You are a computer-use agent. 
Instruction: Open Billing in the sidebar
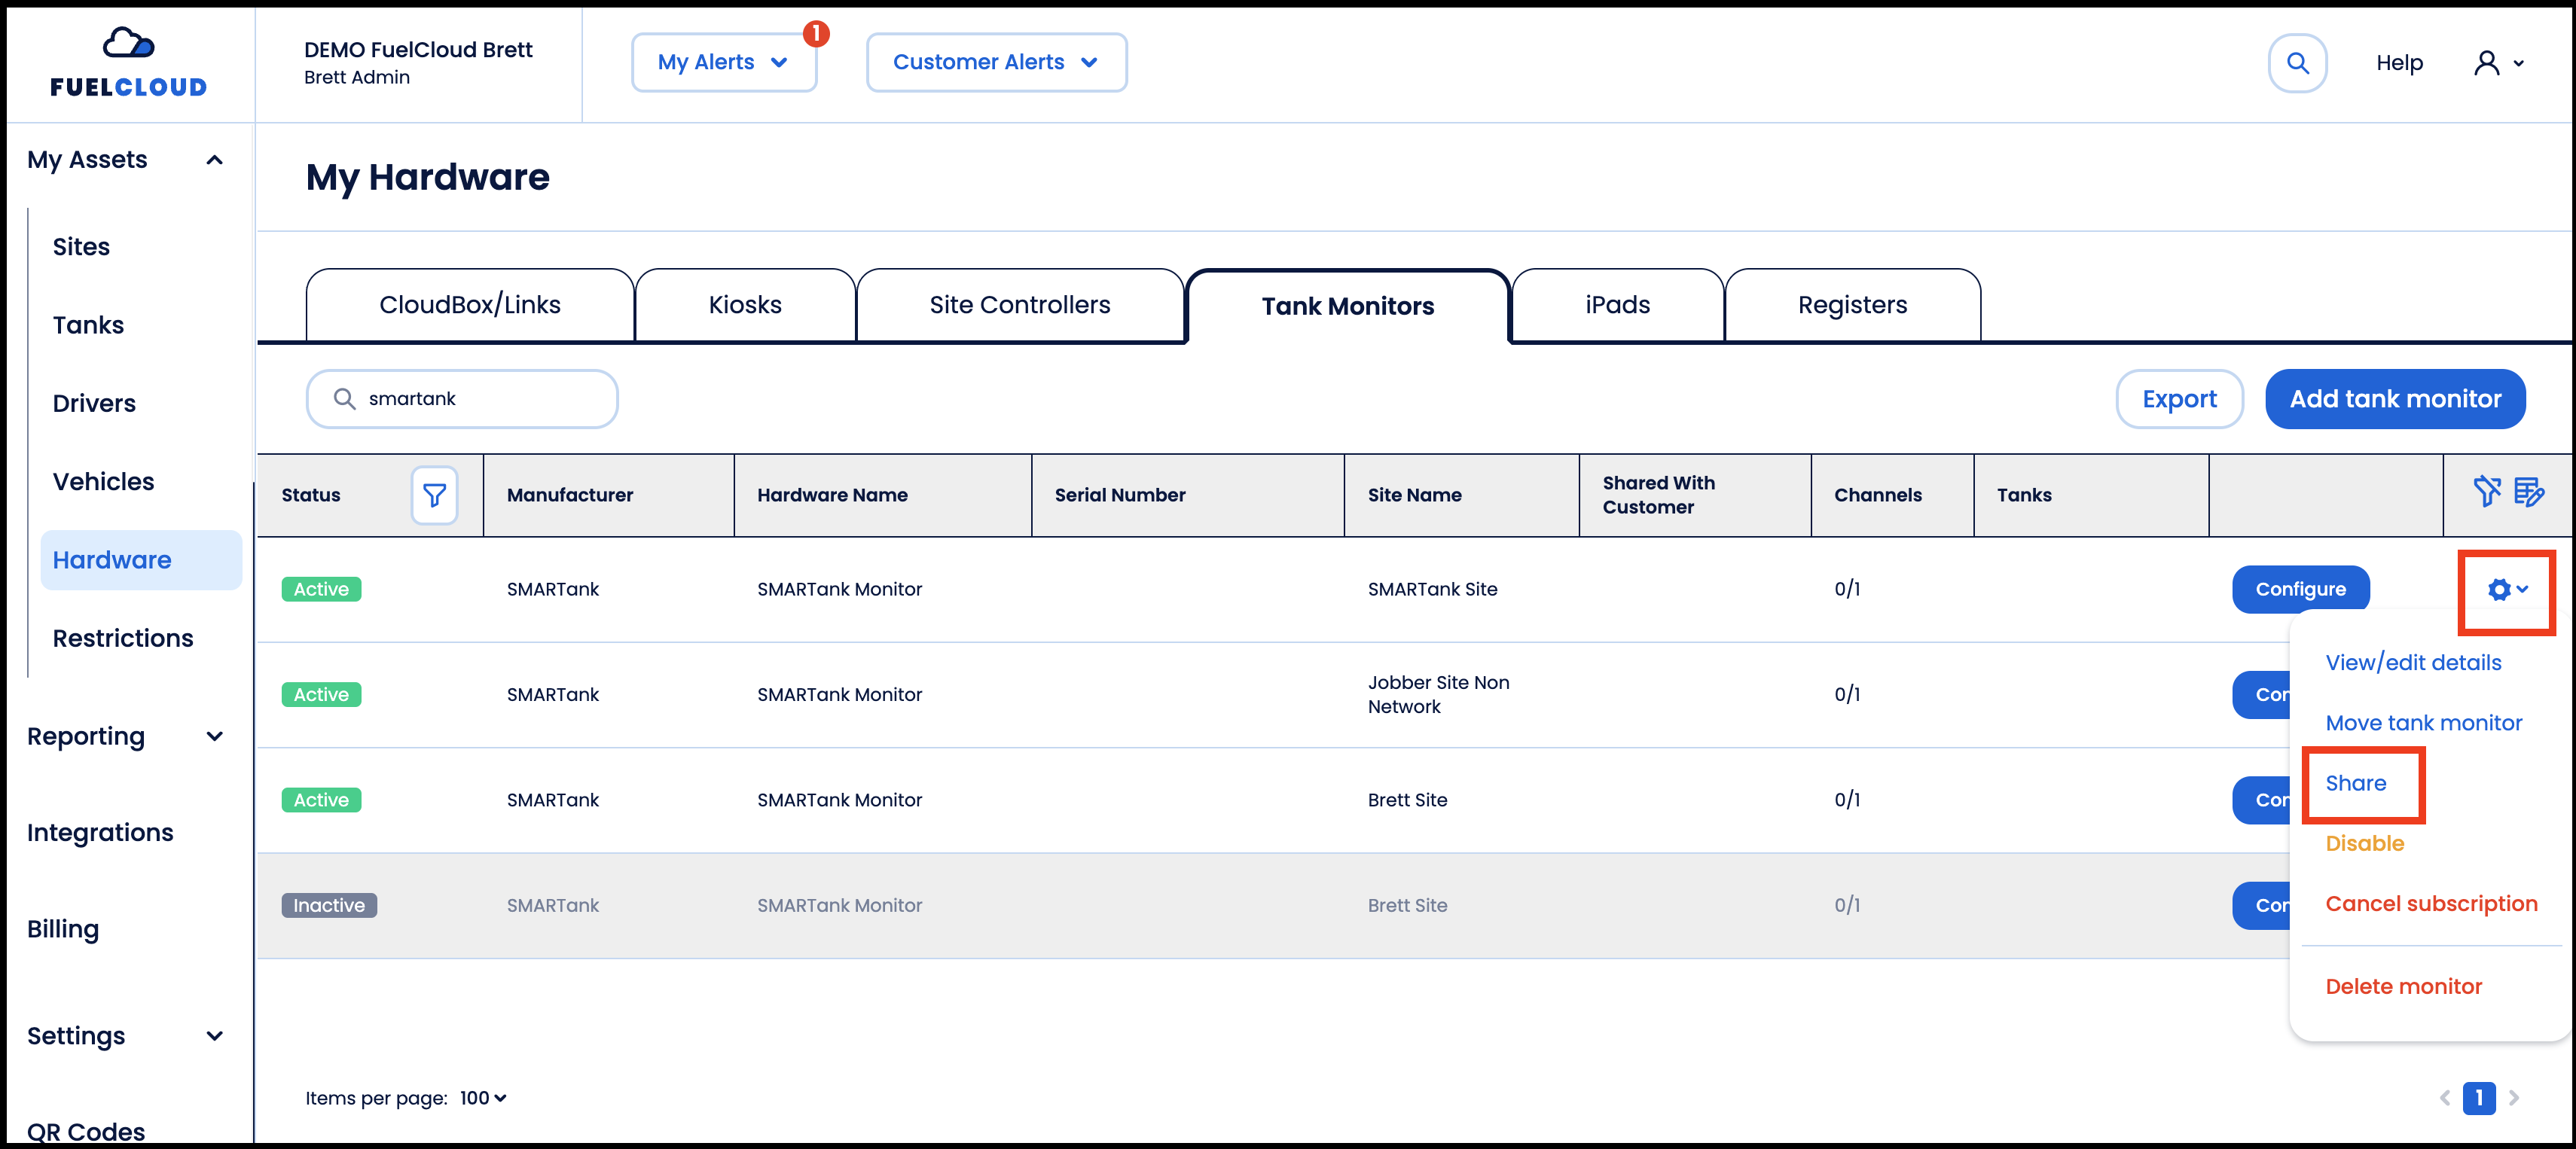click(63, 929)
